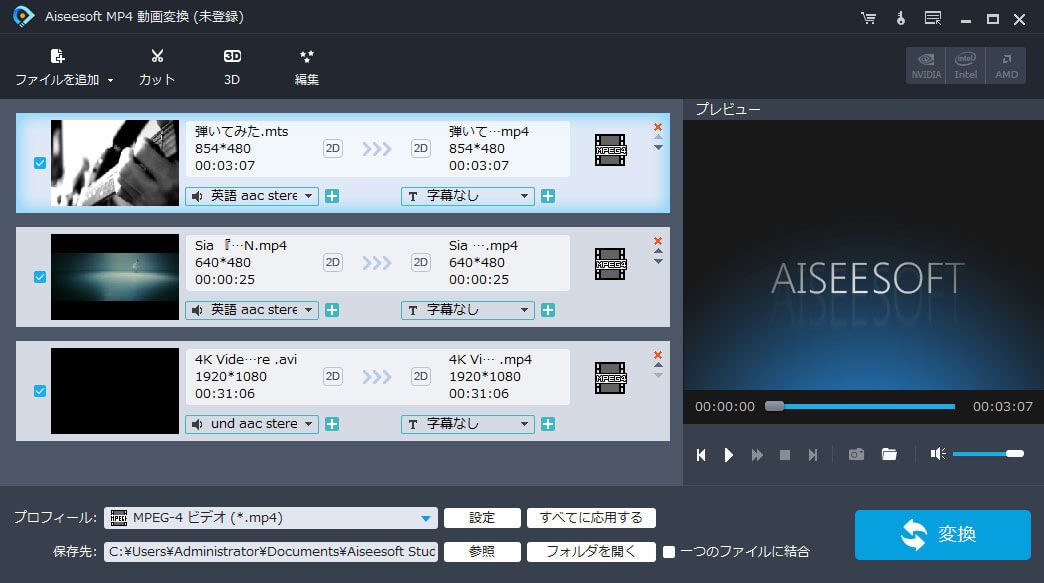The width and height of the screenshot is (1044, 583).
Task: Remove Sia file with orange X
Action: [x=658, y=240]
